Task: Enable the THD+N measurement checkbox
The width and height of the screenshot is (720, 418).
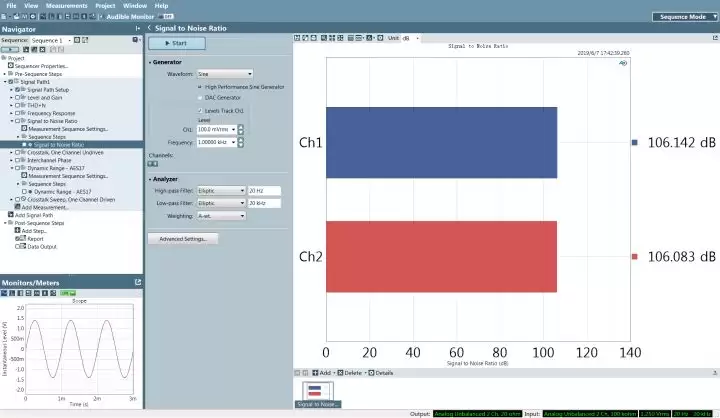Action: [x=17, y=105]
